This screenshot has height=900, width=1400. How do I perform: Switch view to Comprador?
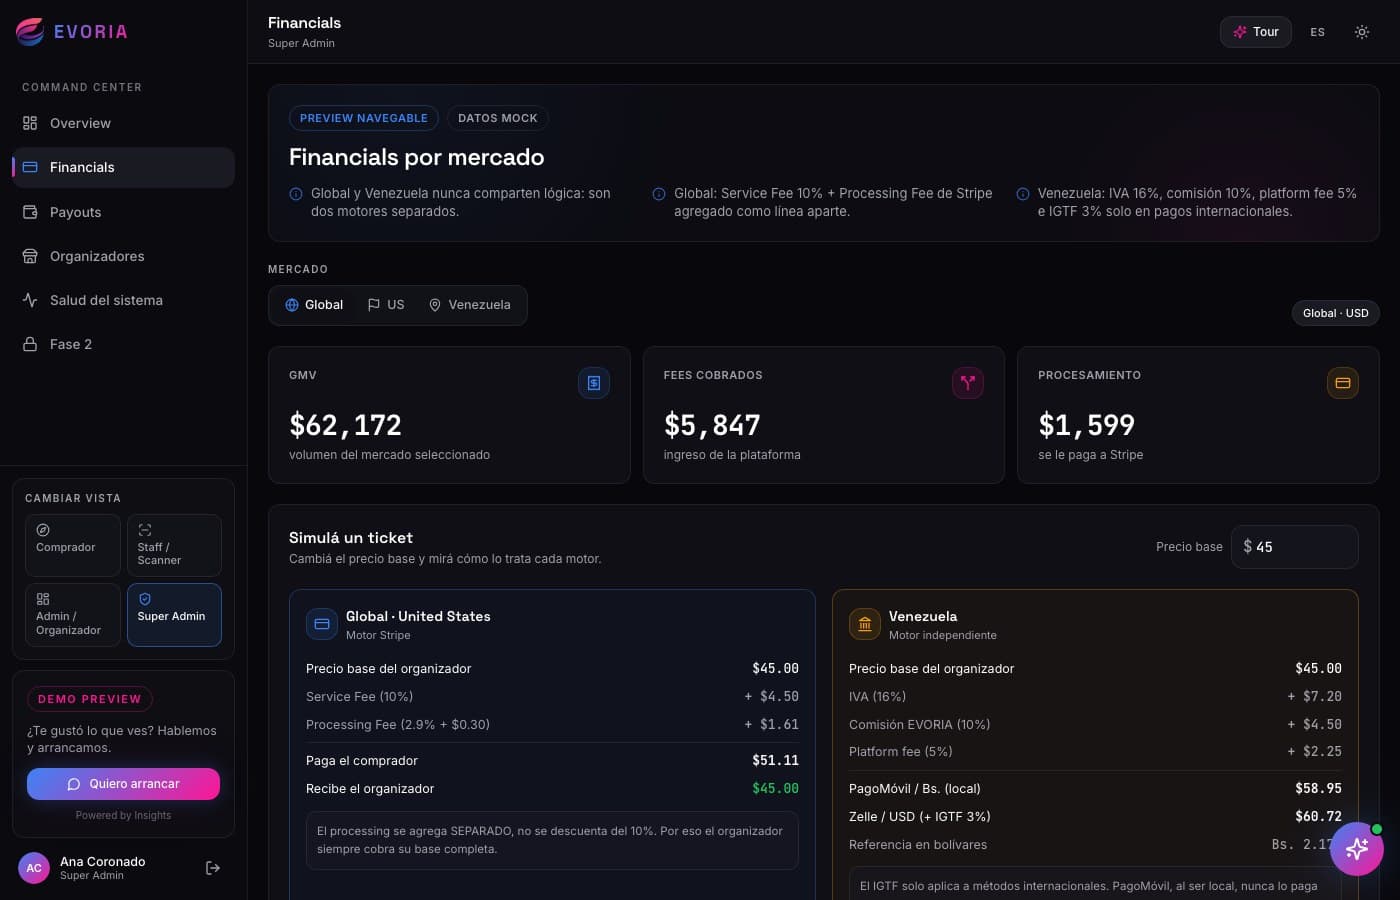point(73,545)
